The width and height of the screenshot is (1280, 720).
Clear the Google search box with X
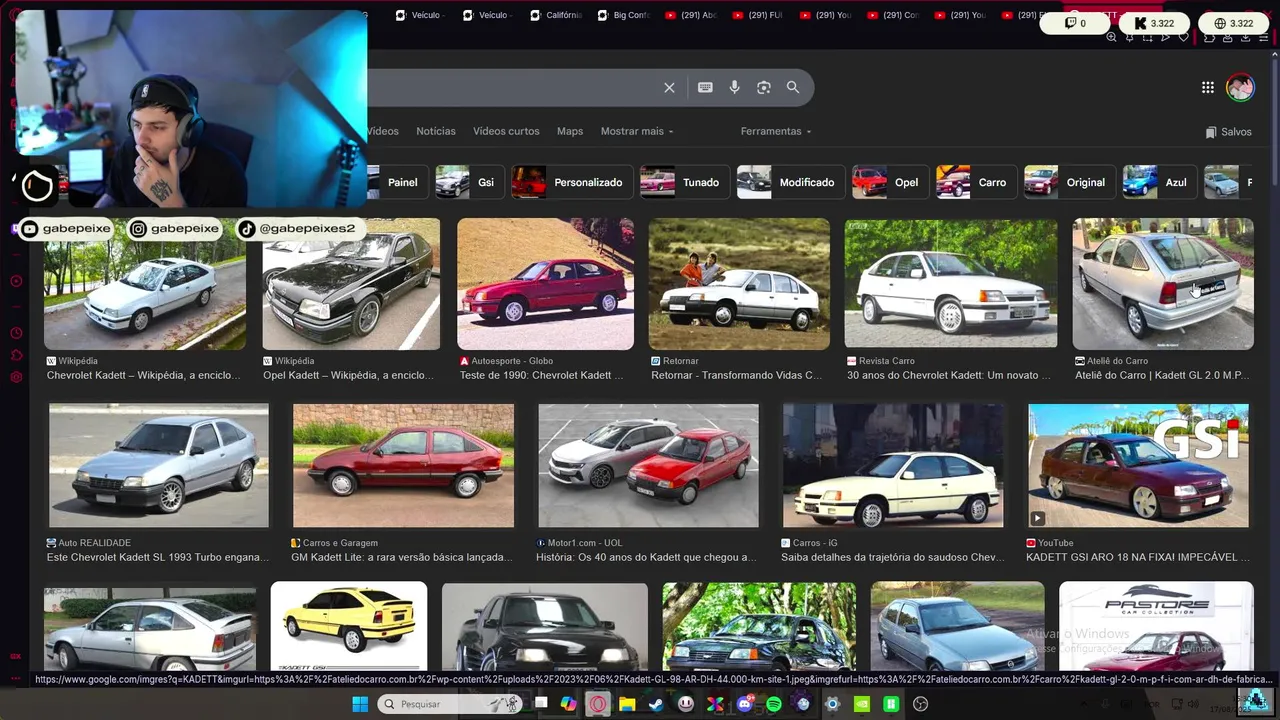[669, 88]
